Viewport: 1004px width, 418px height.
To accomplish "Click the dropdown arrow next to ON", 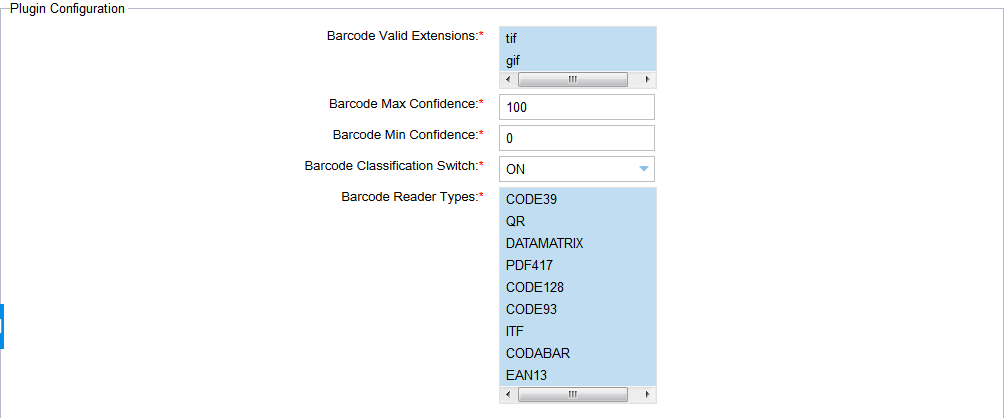I will pyautogui.click(x=644, y=169).
